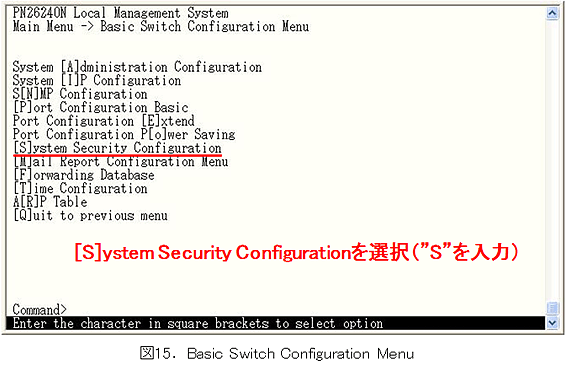This screenshot has height=370, width=566.
Task: Click the black status bar help text
Action: click(198, 323)
